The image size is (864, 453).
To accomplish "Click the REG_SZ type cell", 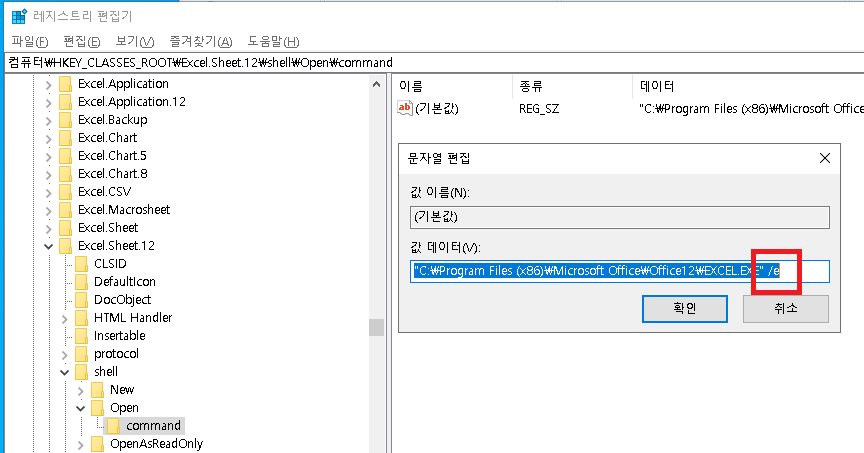I will click(x=539, y=109).
